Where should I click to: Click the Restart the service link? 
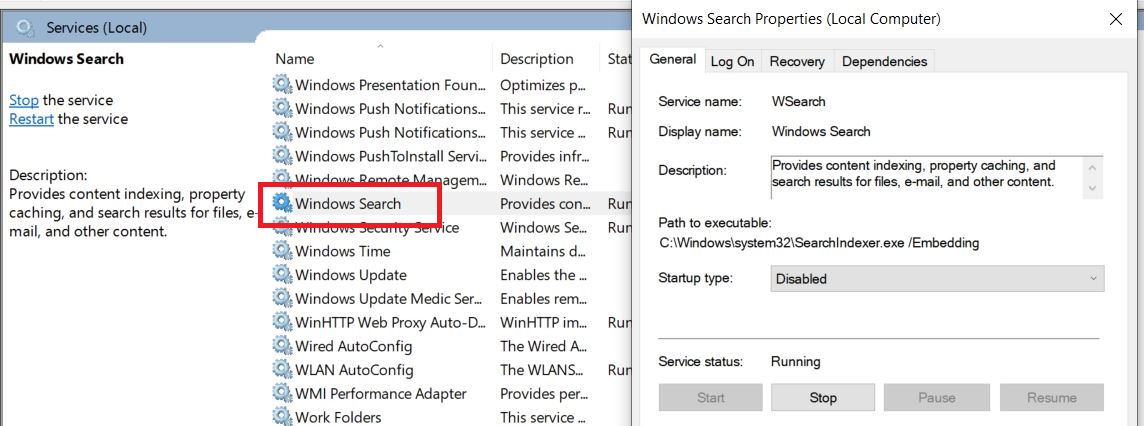tap(31, 119)
